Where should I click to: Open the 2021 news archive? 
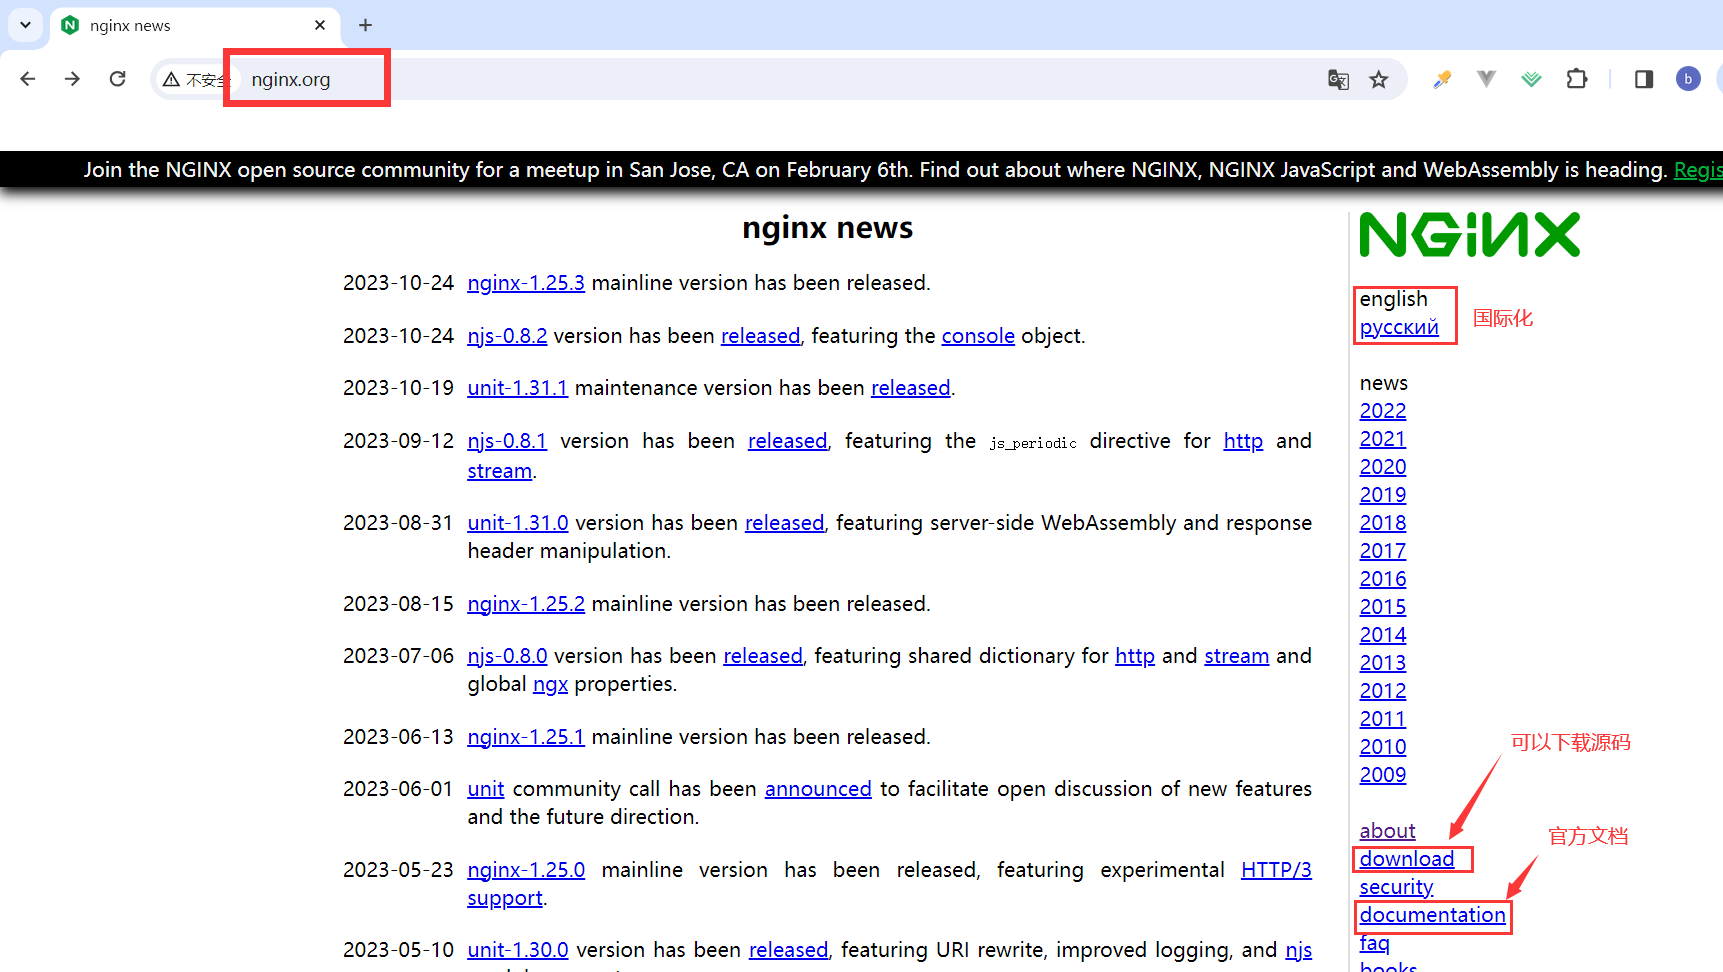point(1383,439)
